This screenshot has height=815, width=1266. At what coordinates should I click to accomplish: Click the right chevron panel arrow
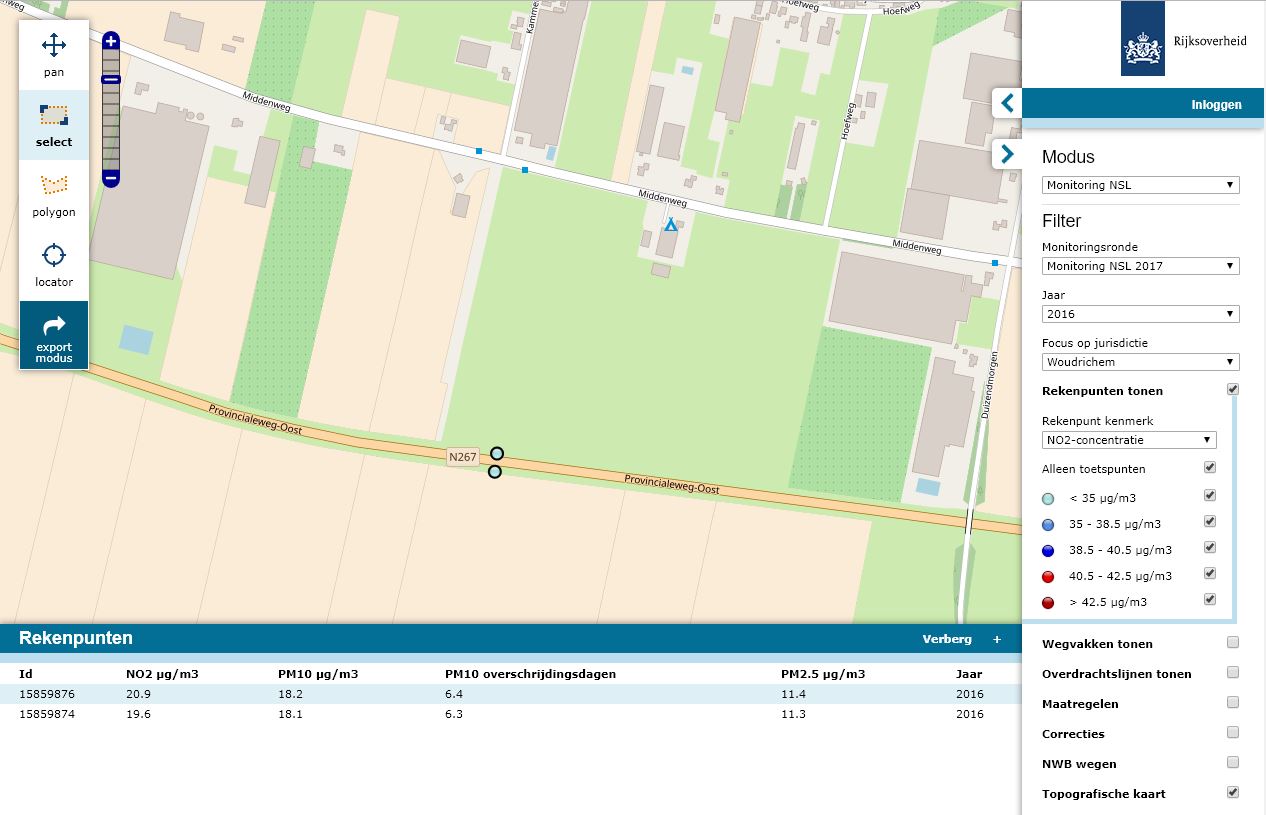coord(1007,154)
